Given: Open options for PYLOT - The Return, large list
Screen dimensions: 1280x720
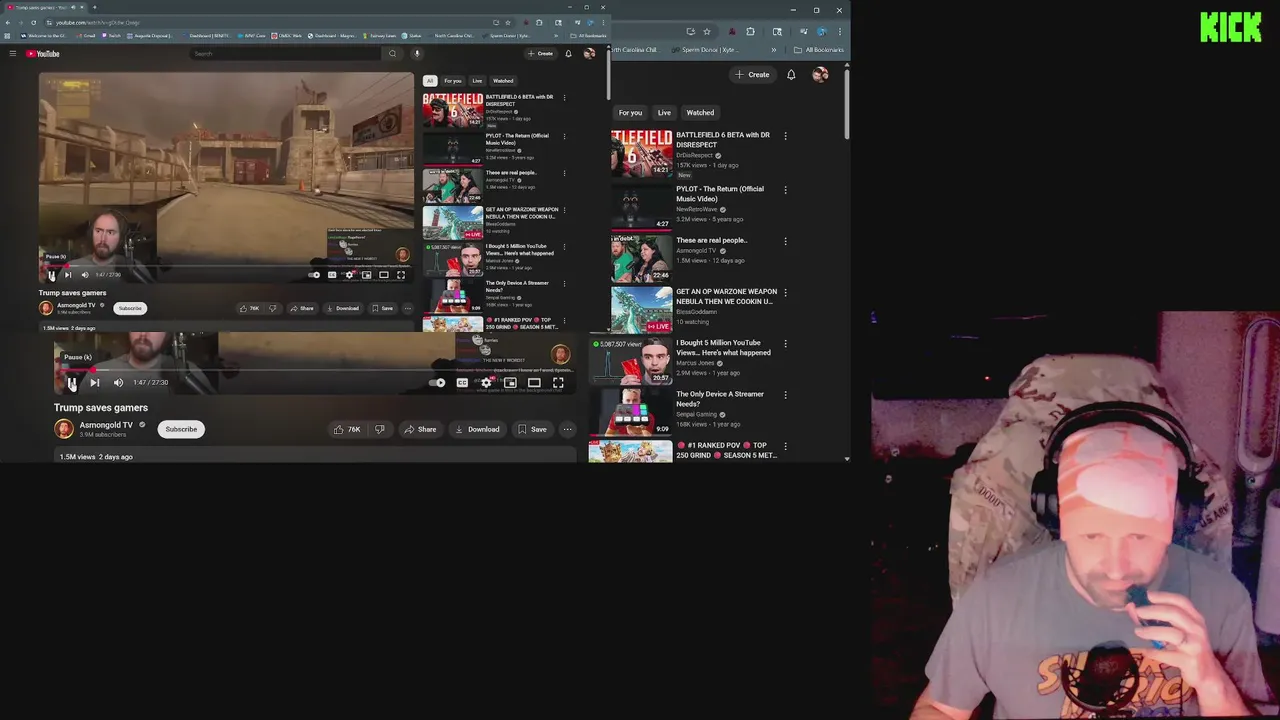Looking at the screenshot, I should (x=785, y=189).
